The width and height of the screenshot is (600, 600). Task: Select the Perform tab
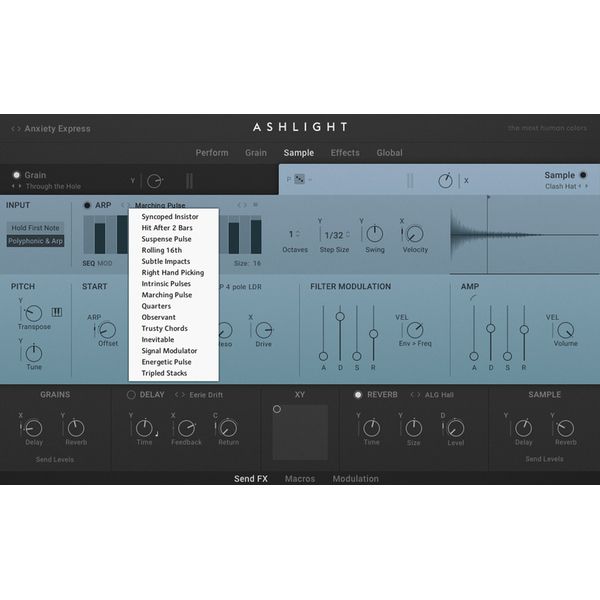(x=212, y=153)
